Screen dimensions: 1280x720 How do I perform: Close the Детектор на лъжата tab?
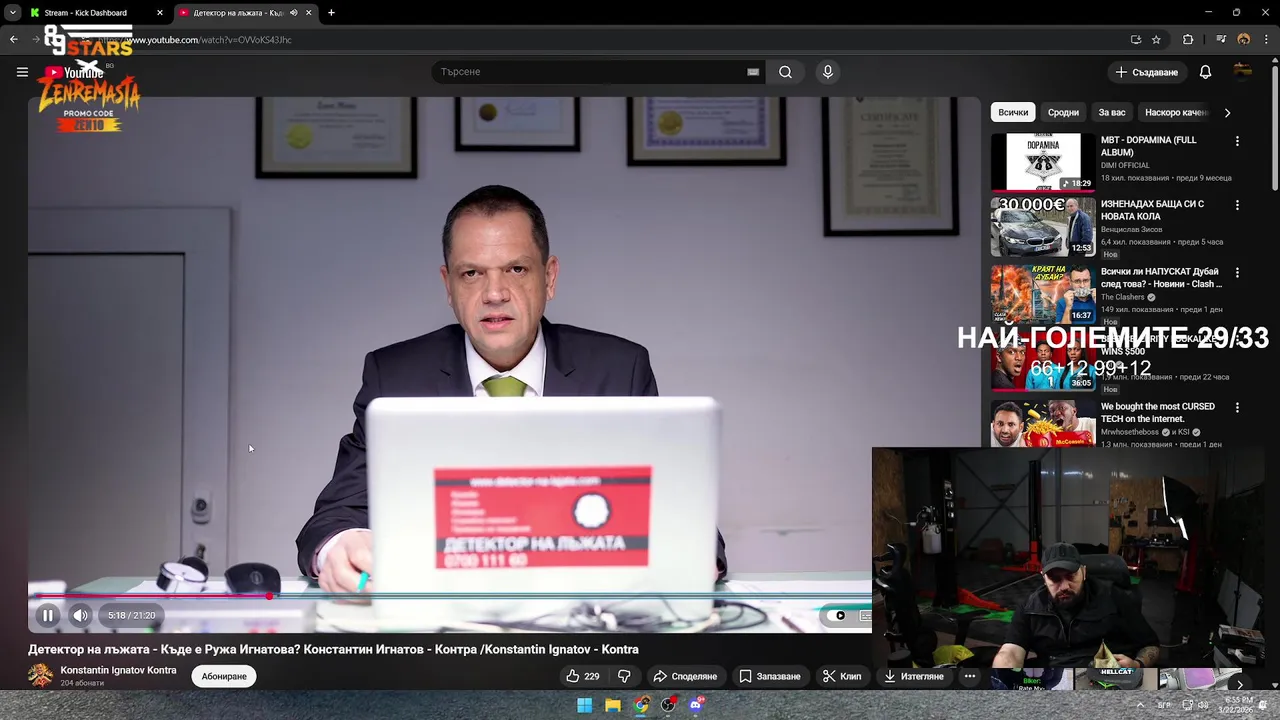[x=308, y=13]
